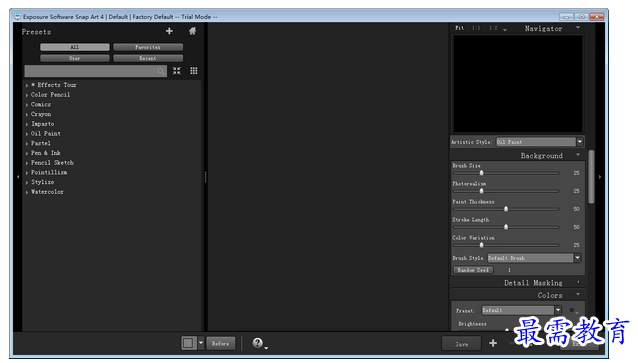Viewport: 638px width, 363px height.
Task: Click the collapse-all arrows icon beside search
Action: click(177, 71)
